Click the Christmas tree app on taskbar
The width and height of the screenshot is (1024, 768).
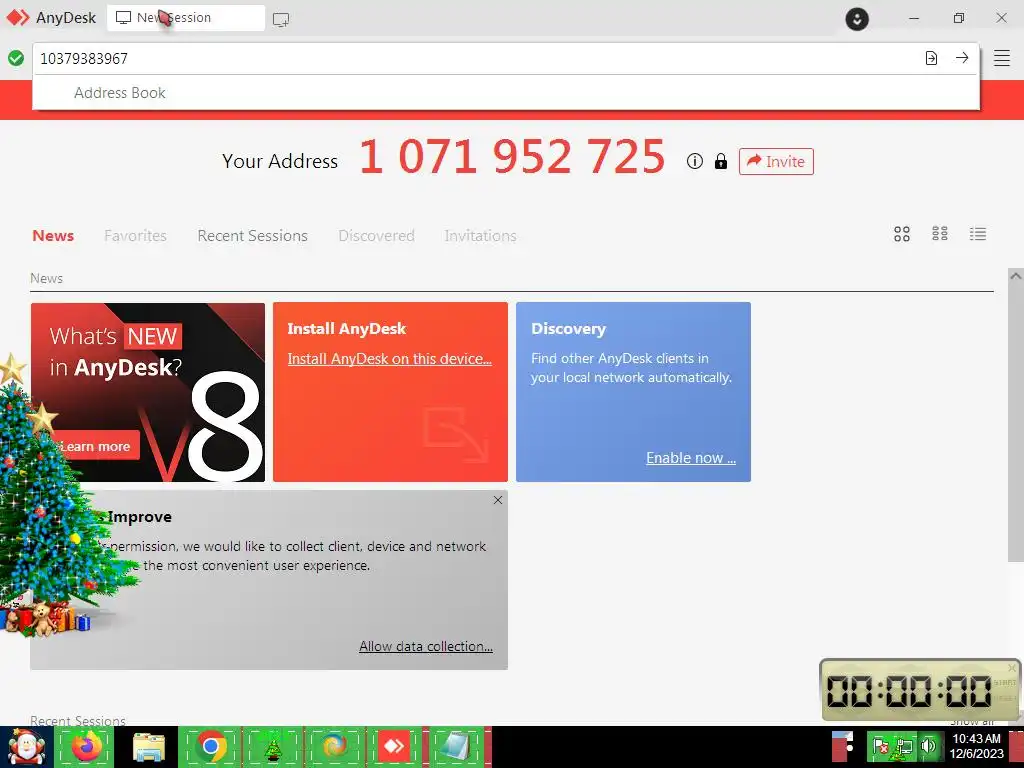click(x=272, y=747)
